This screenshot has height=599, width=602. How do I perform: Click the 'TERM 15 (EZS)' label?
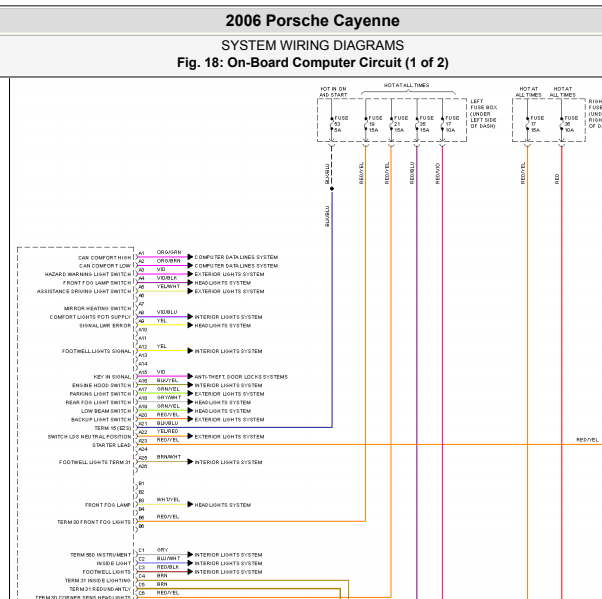click(x=112, y=428)
